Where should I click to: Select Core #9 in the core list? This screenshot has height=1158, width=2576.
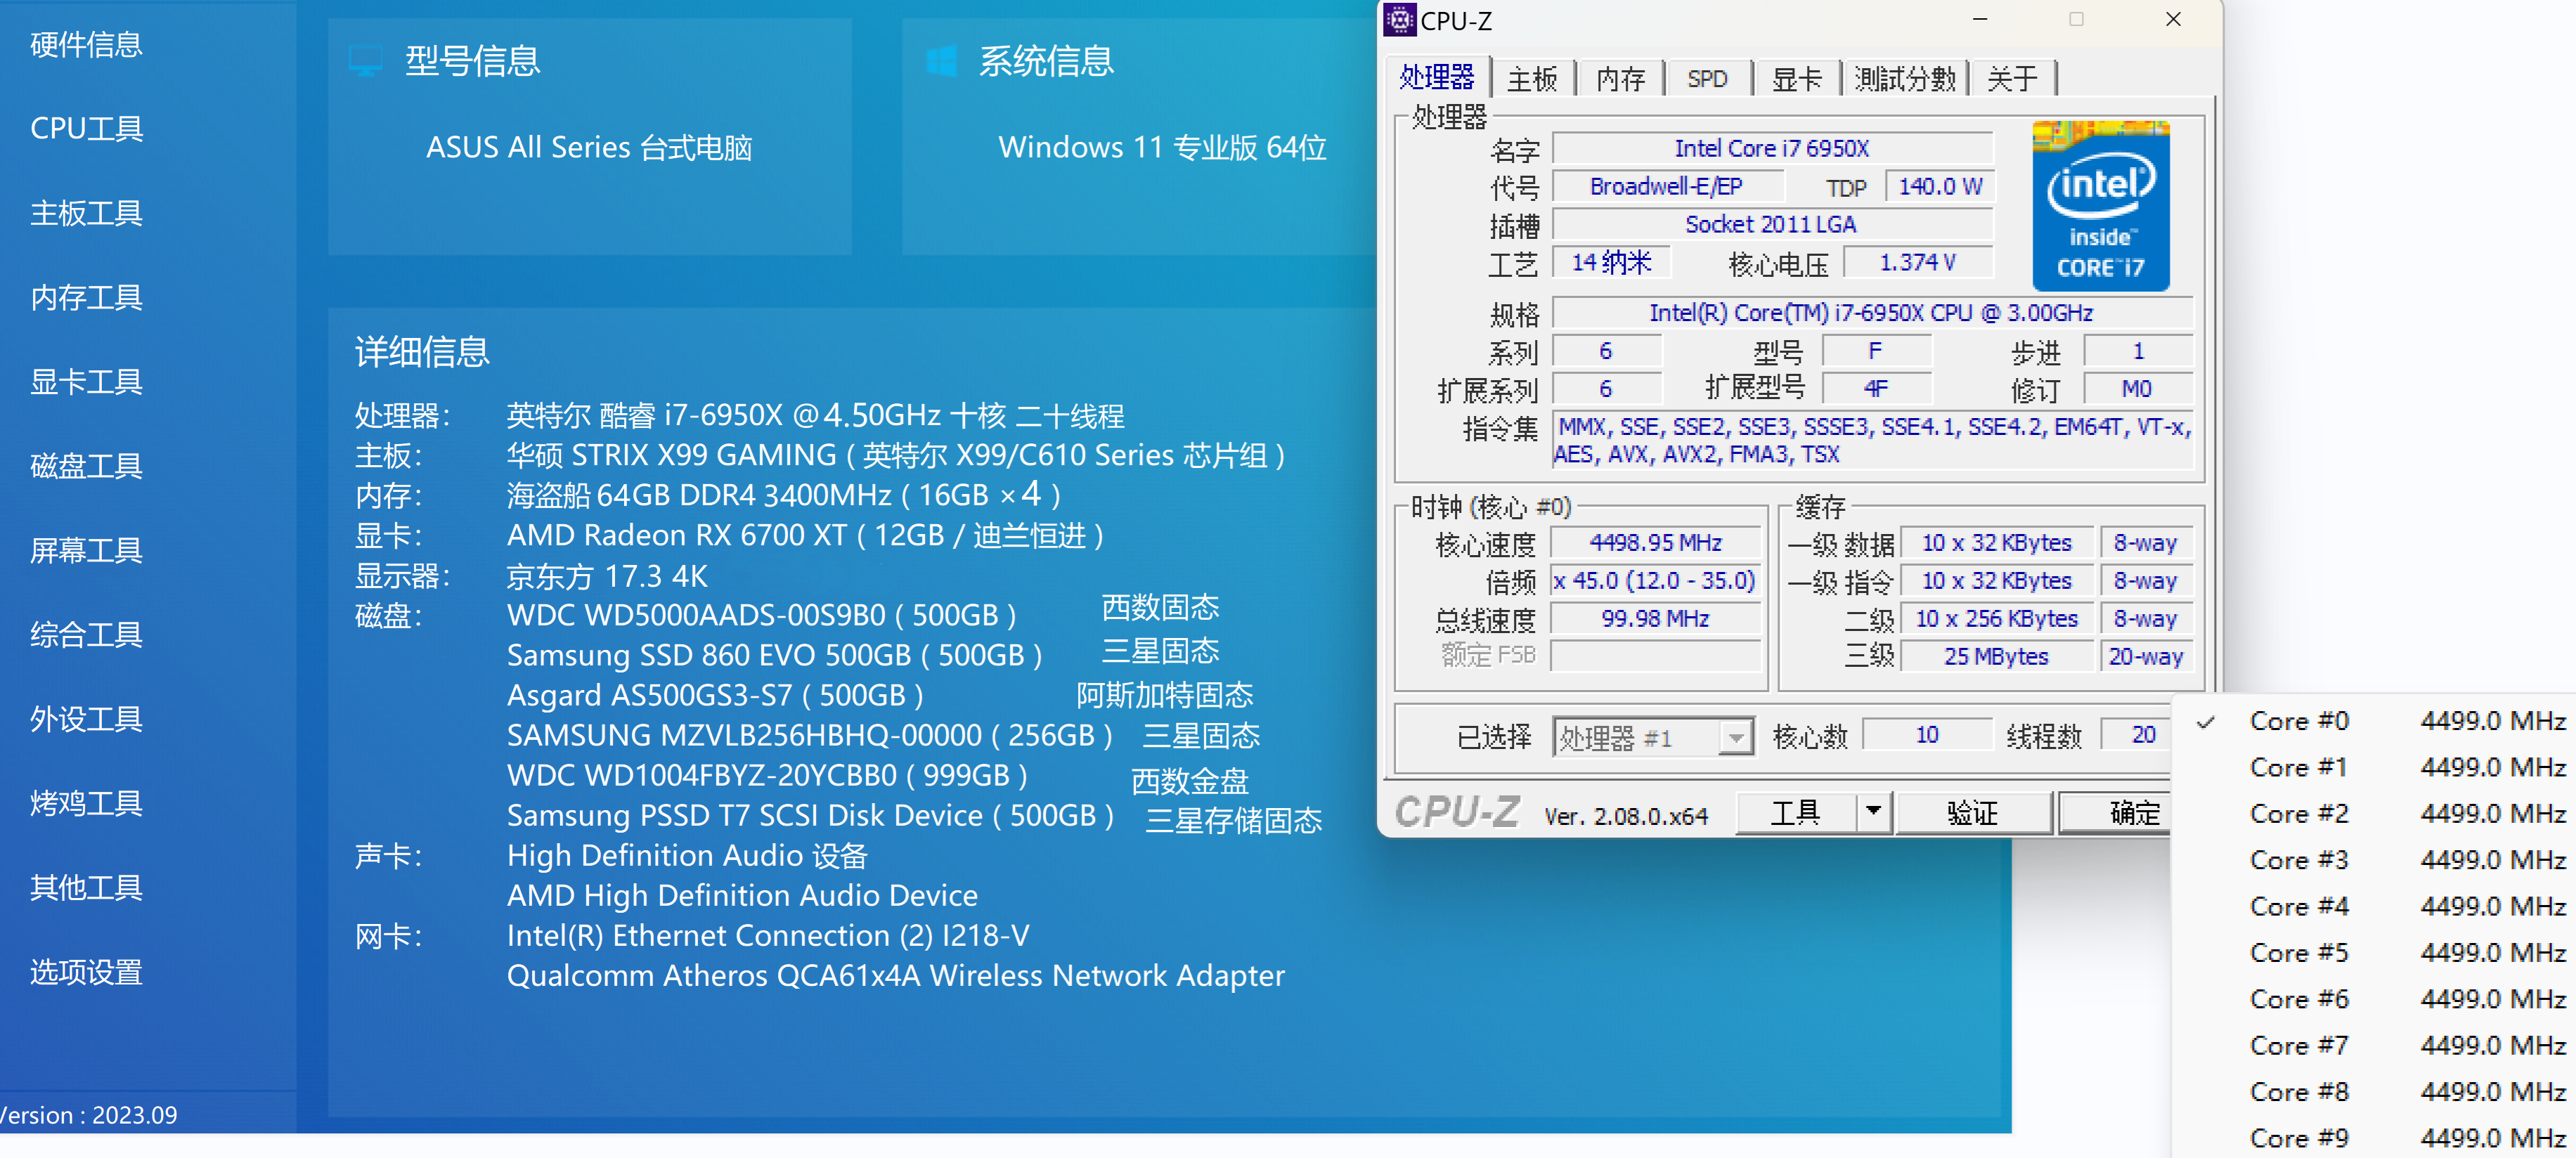(x=2375, y=1137)
